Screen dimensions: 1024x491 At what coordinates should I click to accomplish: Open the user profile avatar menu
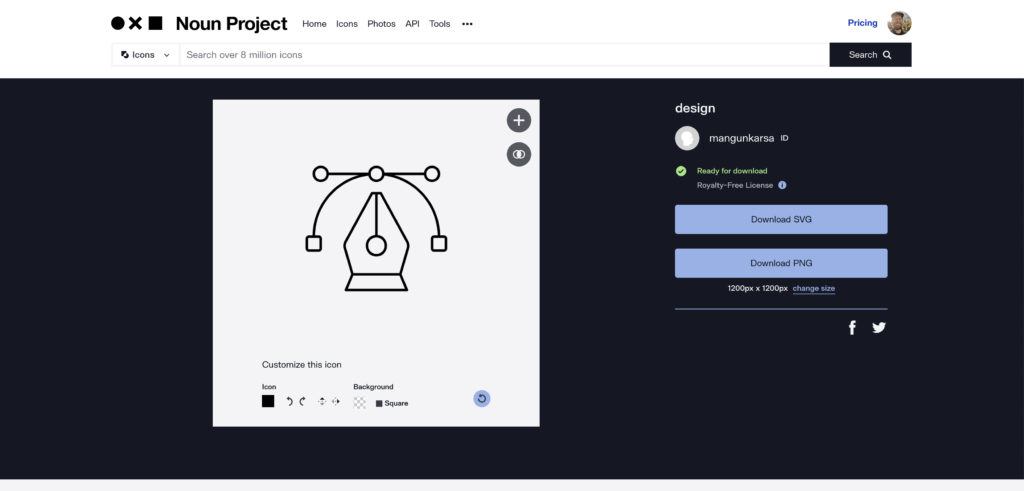(x=899, y=23)
